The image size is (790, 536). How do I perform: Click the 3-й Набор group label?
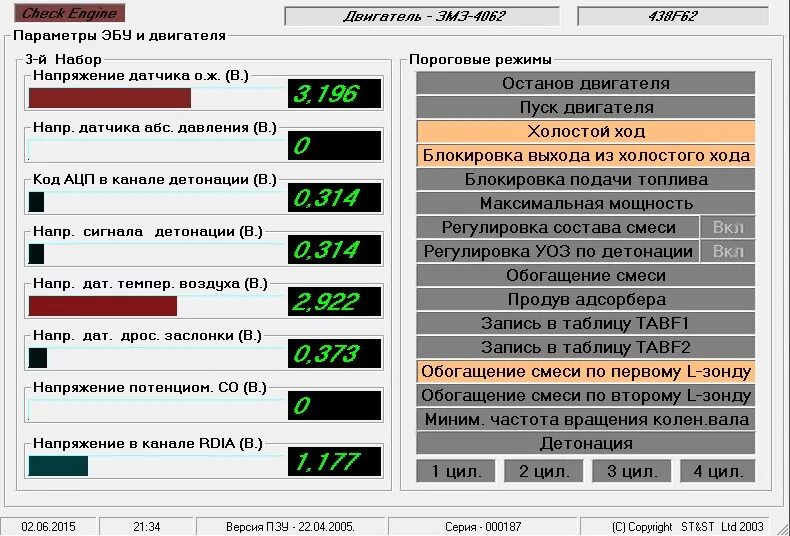(63, 59)
